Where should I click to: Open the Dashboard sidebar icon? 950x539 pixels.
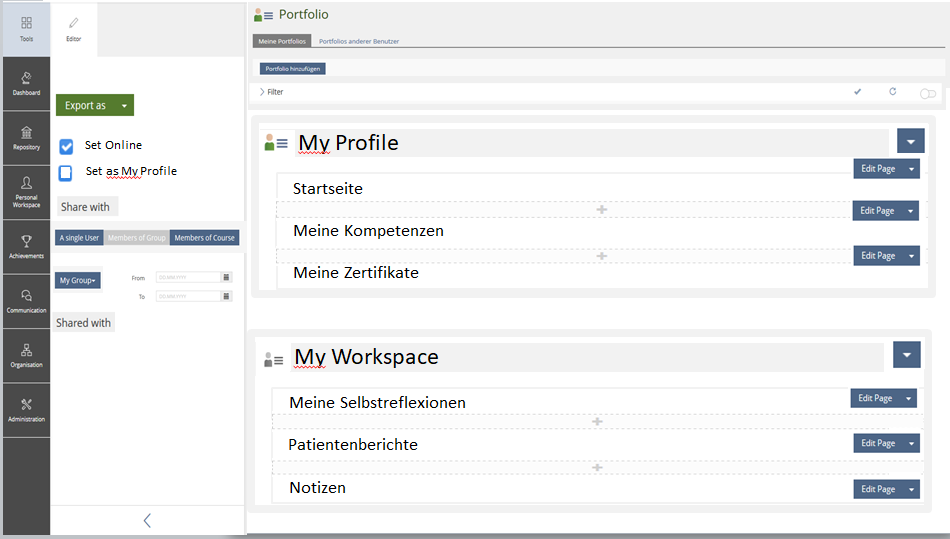(x=26, y=83)
